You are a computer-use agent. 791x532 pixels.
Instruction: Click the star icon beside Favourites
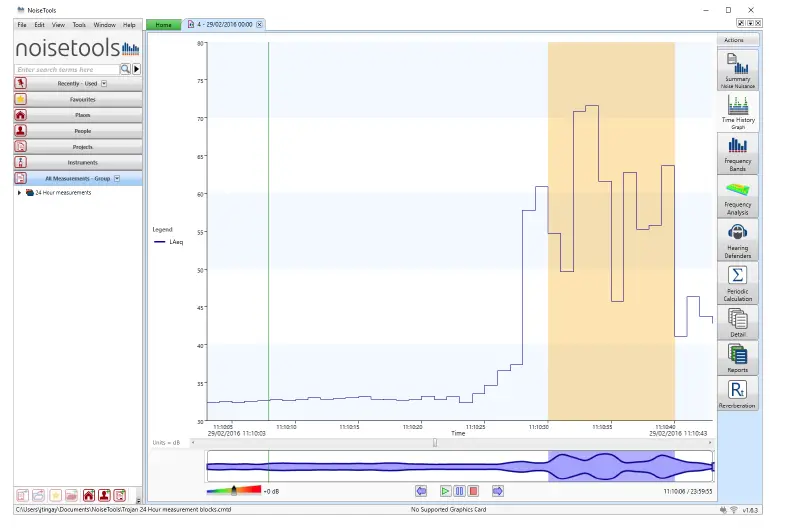coord(21,99)
